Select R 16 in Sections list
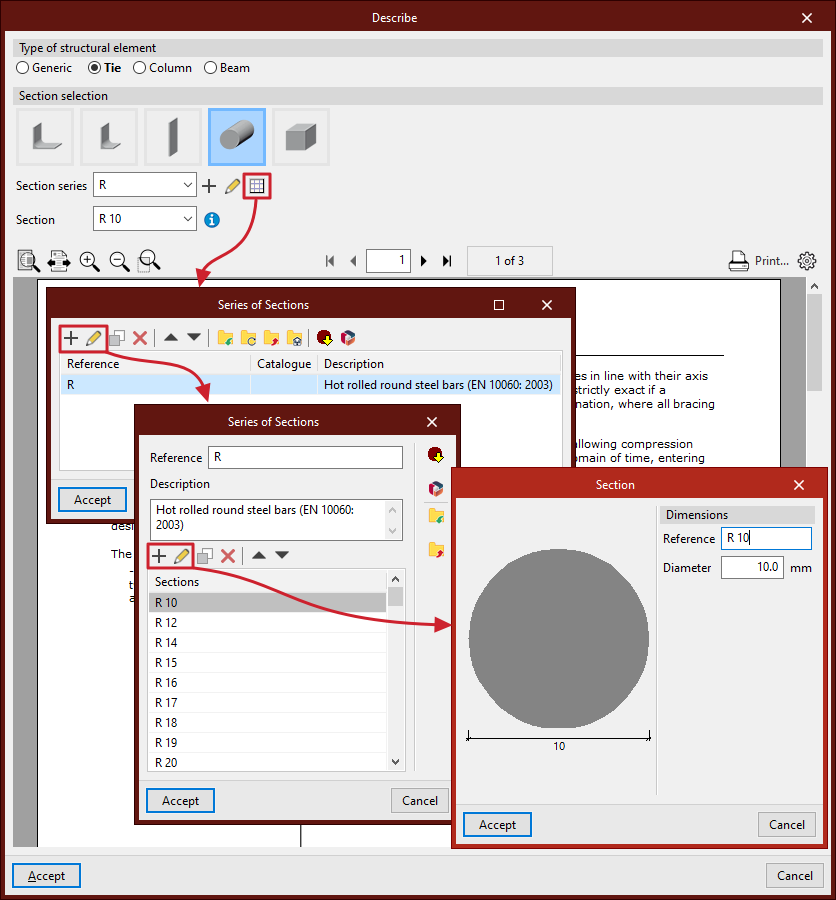The width and height of the screenshot is (836, 900). pos(268,682)
